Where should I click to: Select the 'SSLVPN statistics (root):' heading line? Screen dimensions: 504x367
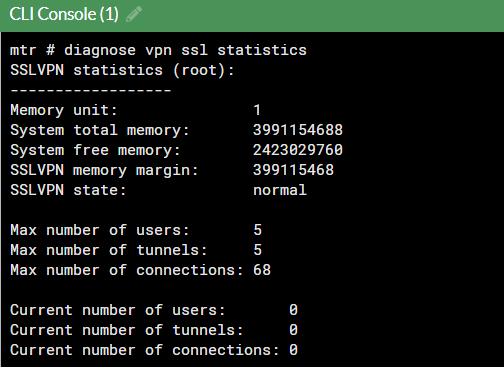(x=122, y=70)
